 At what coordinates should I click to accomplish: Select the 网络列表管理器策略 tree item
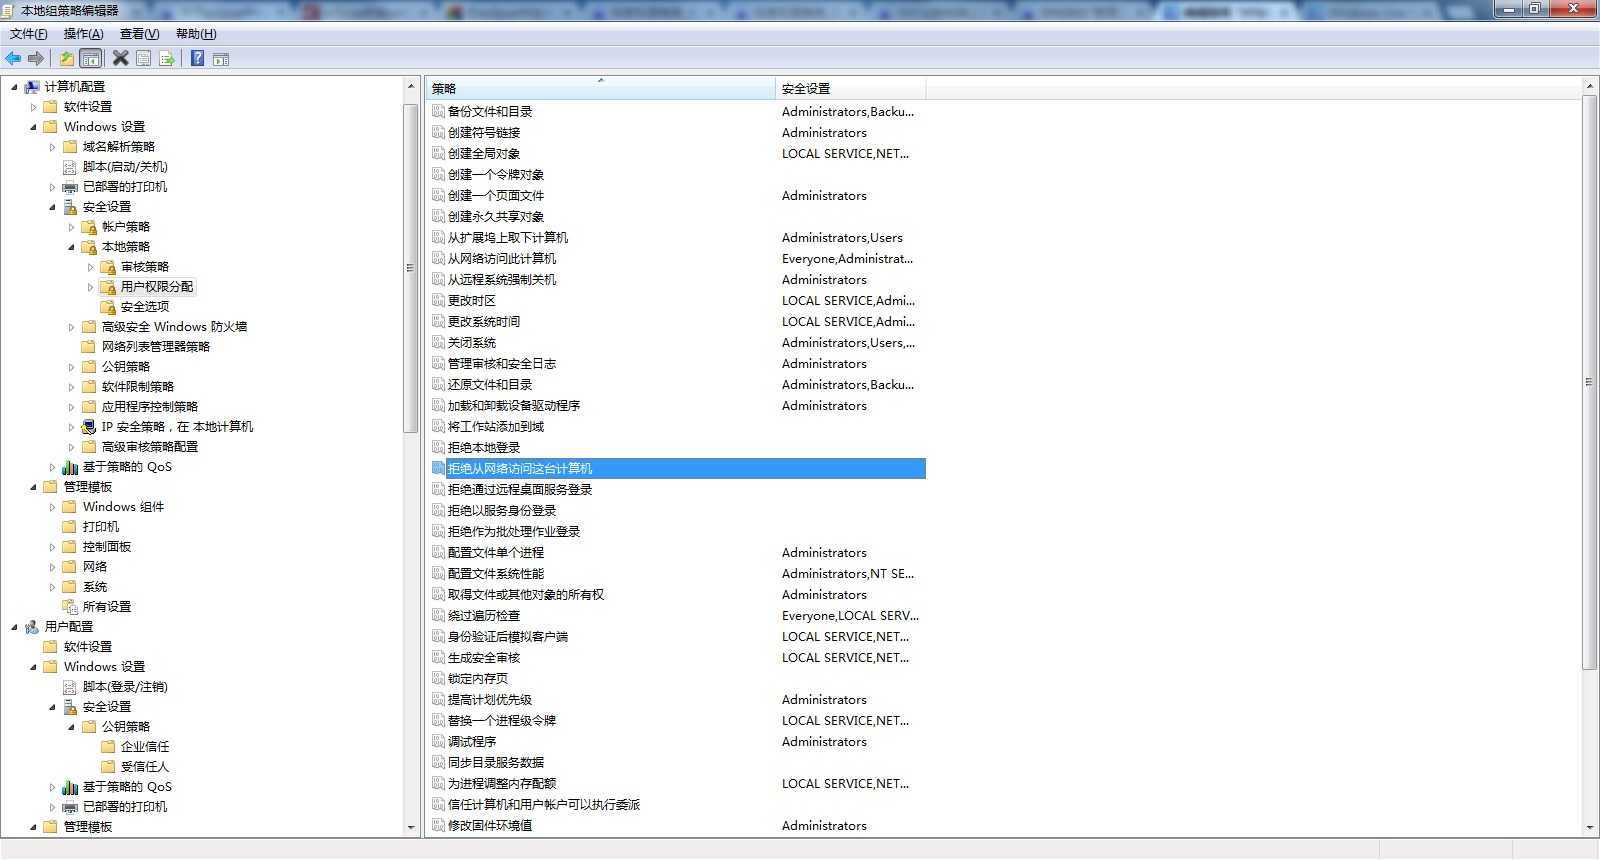point(156,347)
